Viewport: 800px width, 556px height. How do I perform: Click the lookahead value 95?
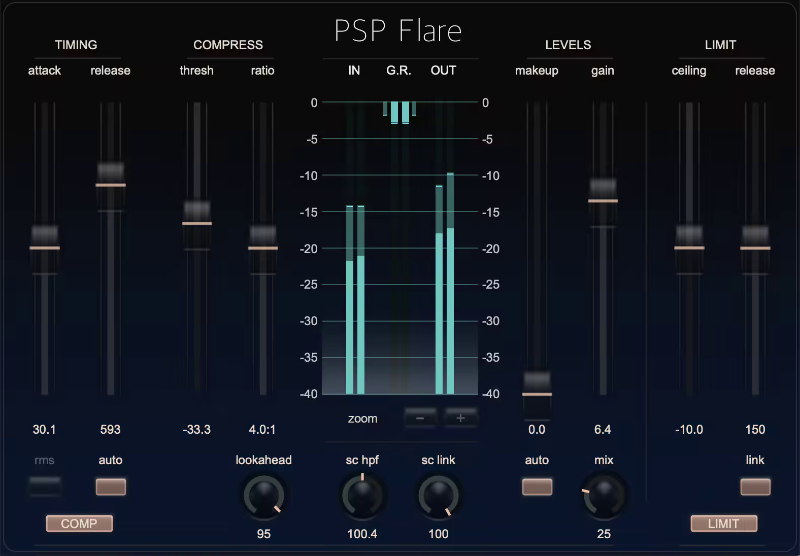(x=264, y=534)
